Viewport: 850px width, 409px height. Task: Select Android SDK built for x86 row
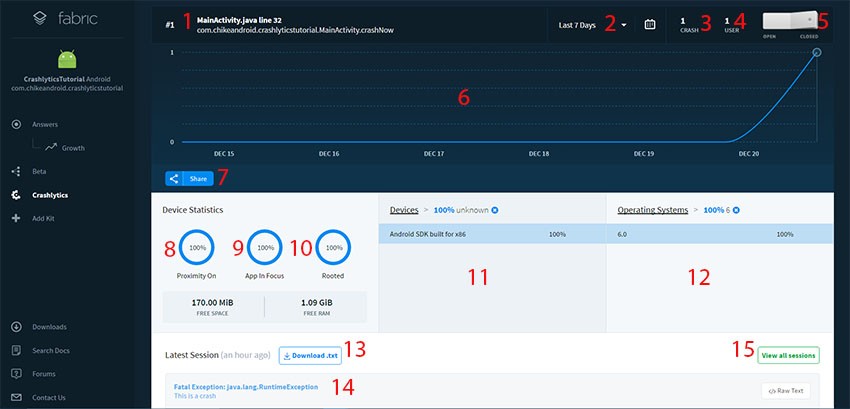click(492, 234)
